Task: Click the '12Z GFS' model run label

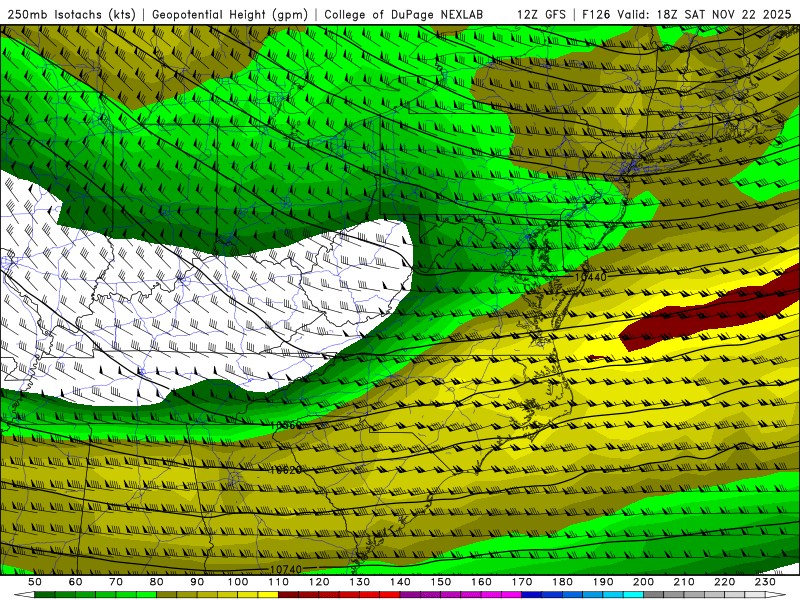Action: point(541,14)
